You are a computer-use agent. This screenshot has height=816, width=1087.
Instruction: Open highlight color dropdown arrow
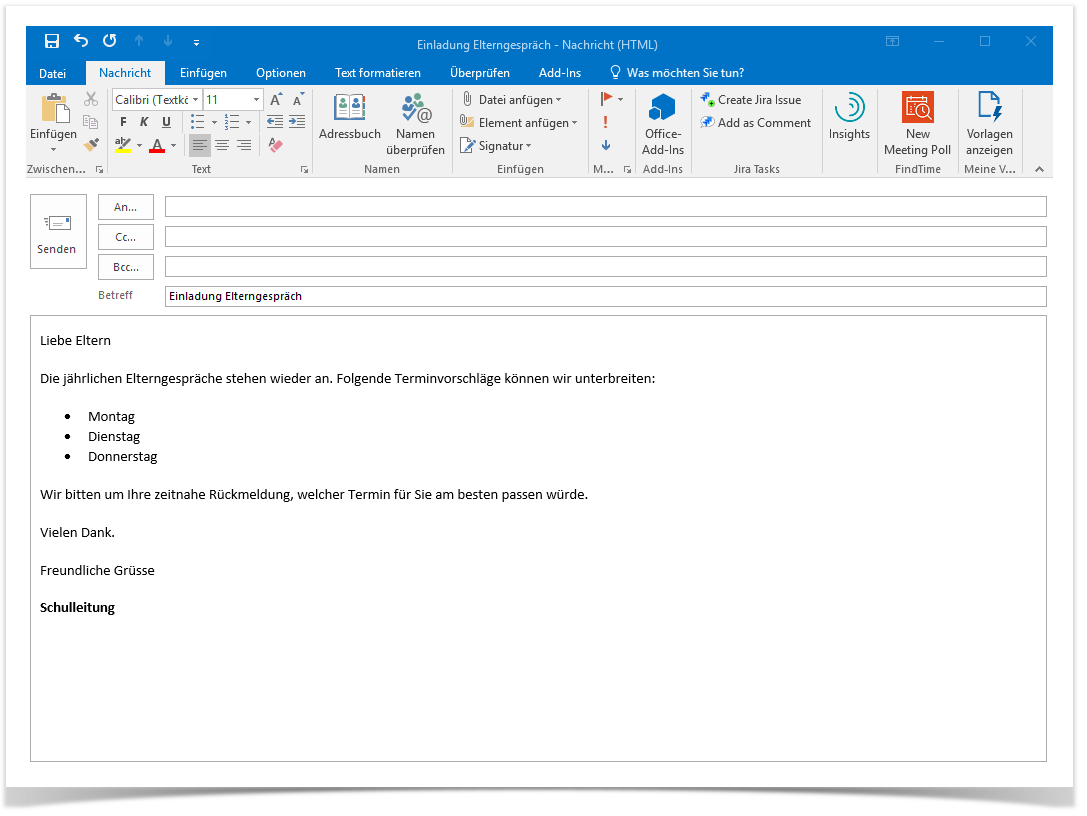[139, 146]
